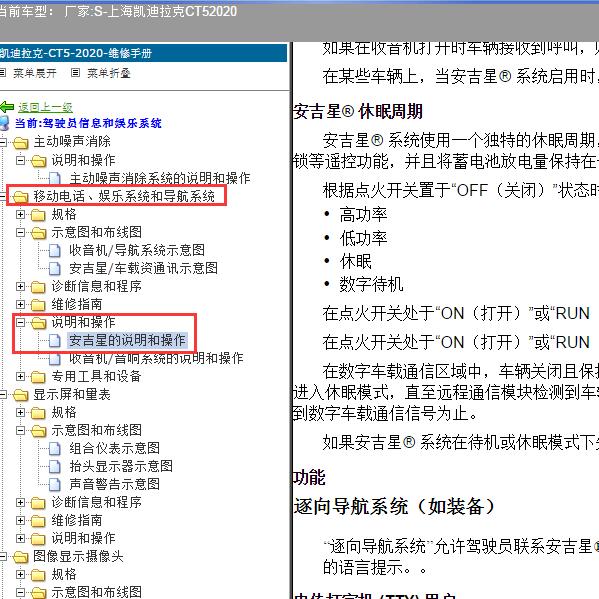Click folder icon of 移动电话、娱乐系统和导航系统
The image size is (599, 599).
[21, 197]
